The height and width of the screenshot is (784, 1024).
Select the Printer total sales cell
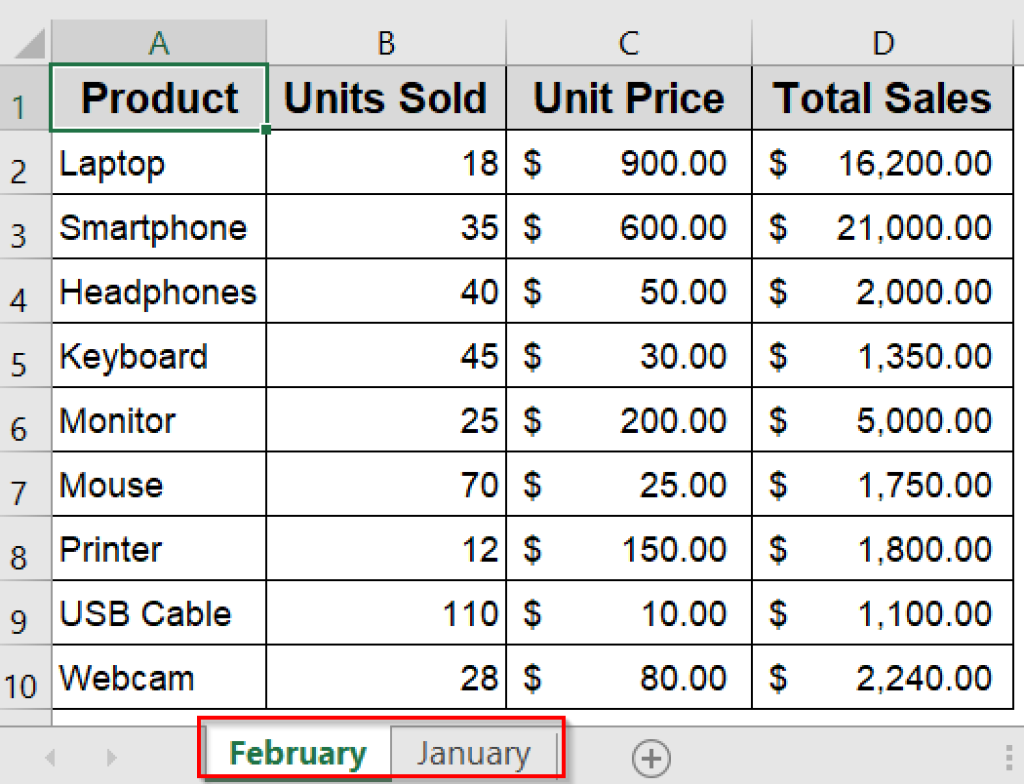[882, 549]
